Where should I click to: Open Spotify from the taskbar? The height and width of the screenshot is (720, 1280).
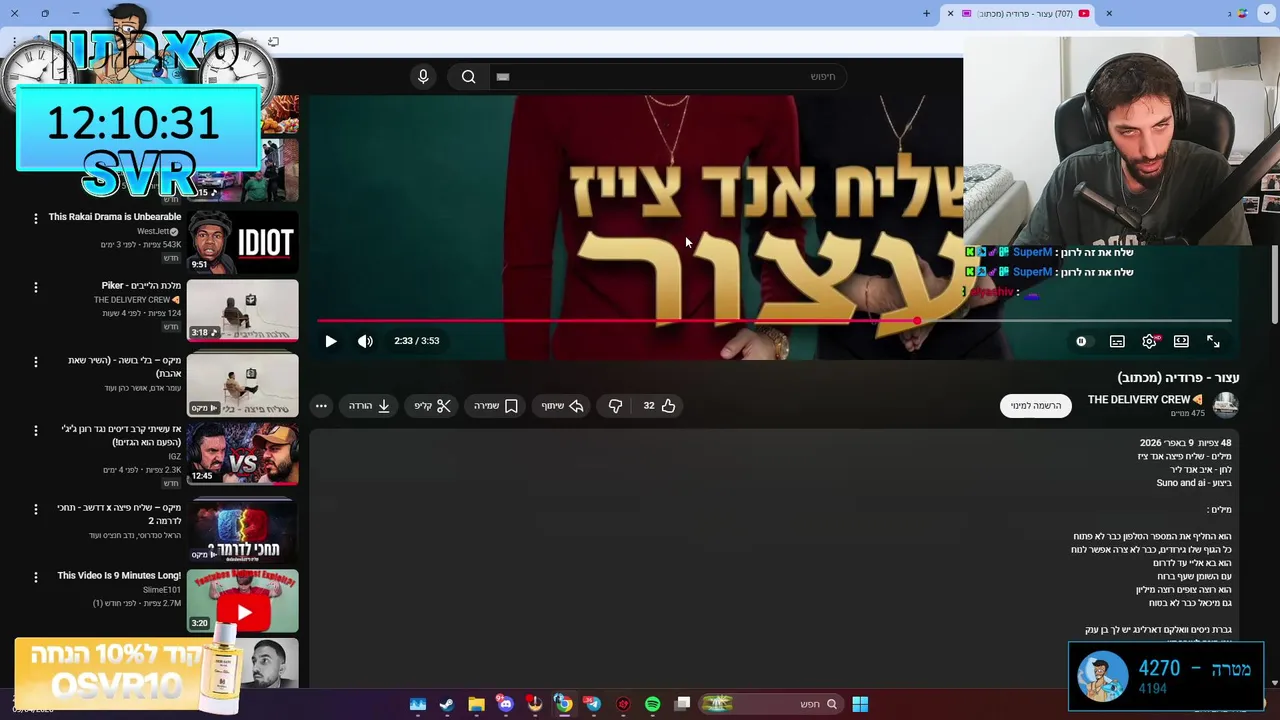653,704
